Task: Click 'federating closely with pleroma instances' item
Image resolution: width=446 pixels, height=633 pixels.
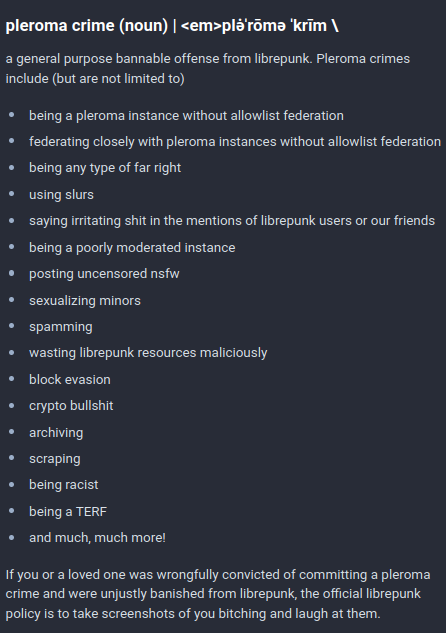Action: point(235,142)
